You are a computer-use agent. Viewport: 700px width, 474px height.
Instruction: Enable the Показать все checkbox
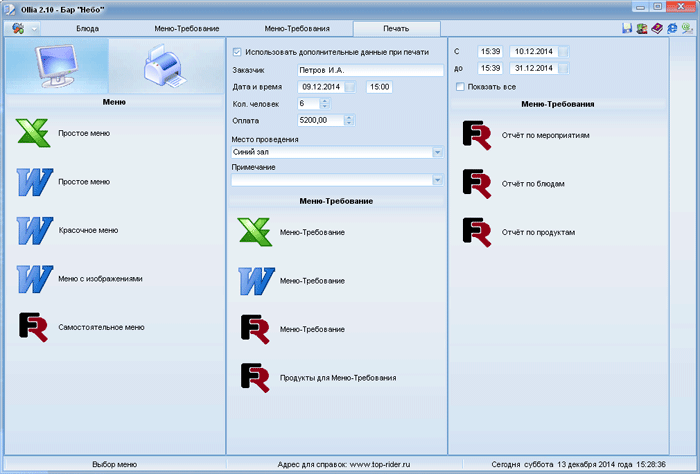460,87
